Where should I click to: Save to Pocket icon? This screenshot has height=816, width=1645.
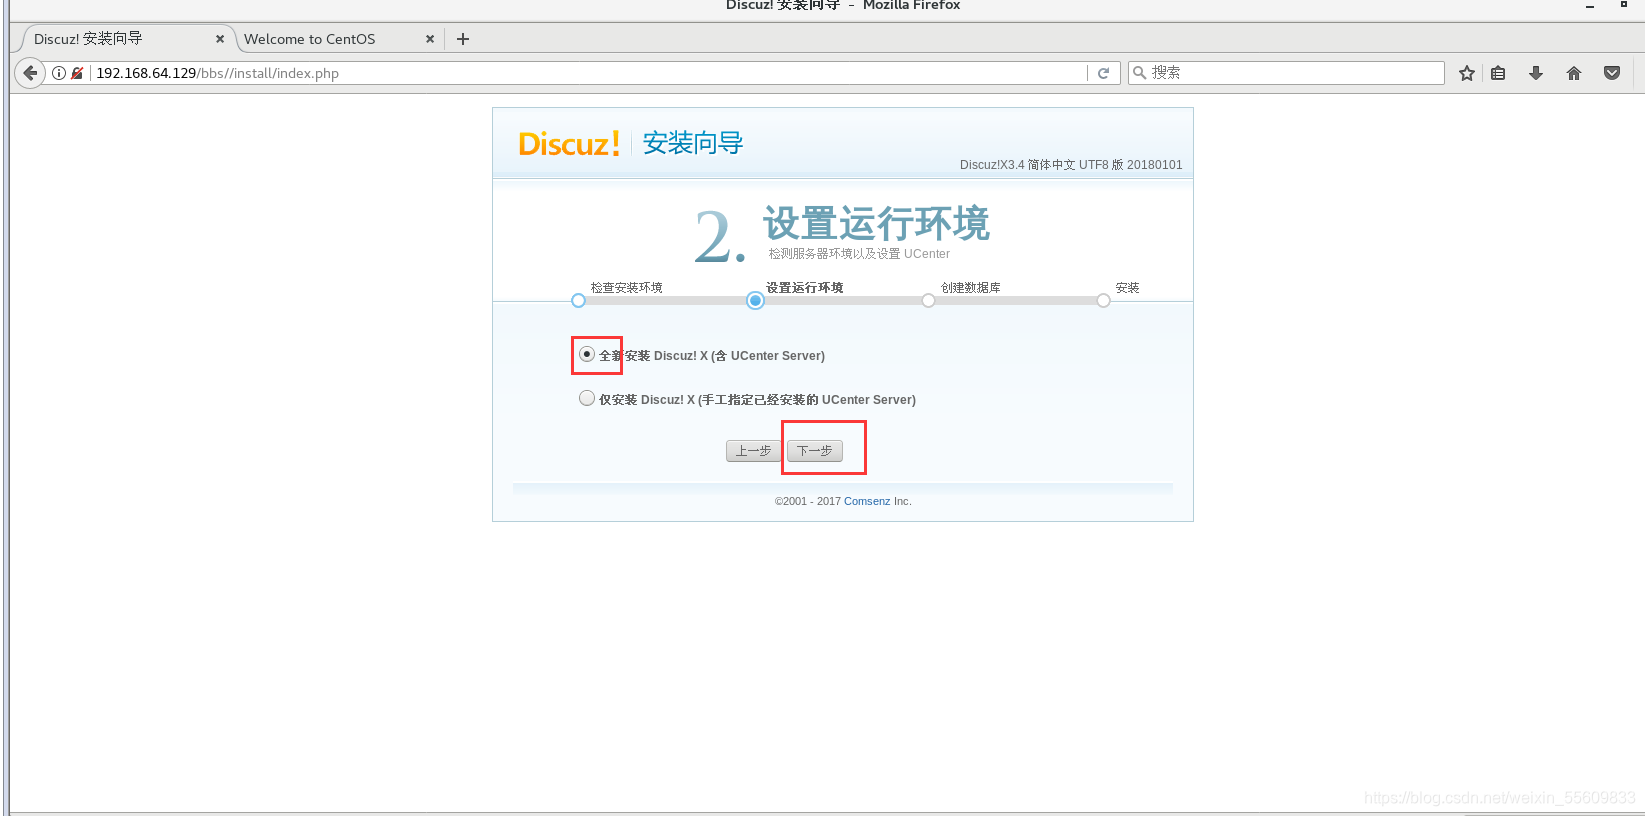tap(1612, 73)
